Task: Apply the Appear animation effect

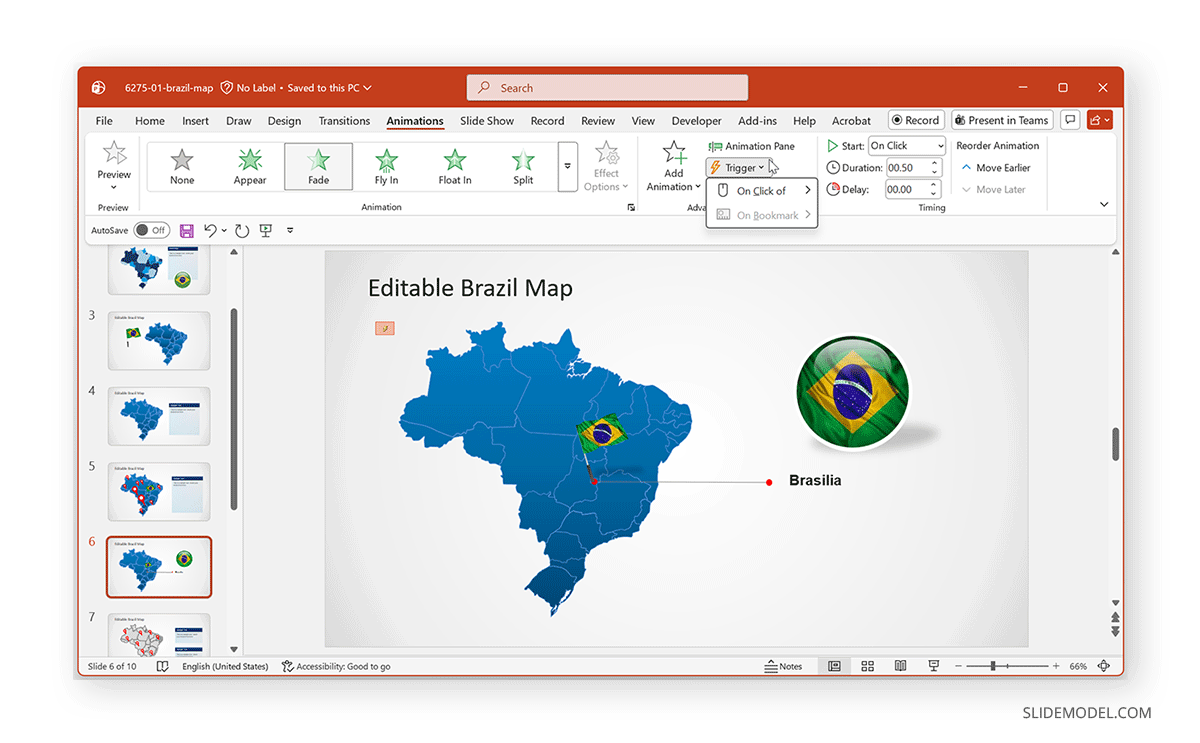Action: click(x=250, y=166)
